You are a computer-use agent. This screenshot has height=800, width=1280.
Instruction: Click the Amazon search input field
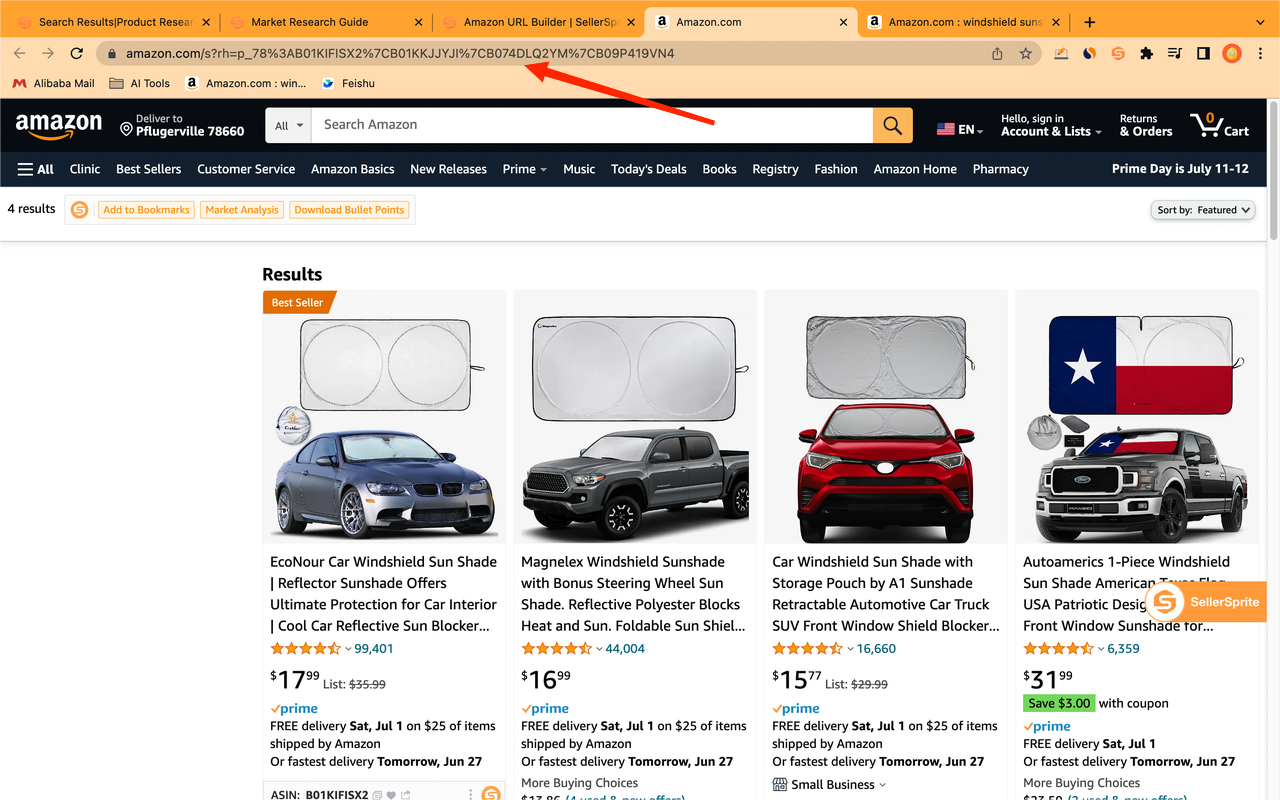point(592,125)
